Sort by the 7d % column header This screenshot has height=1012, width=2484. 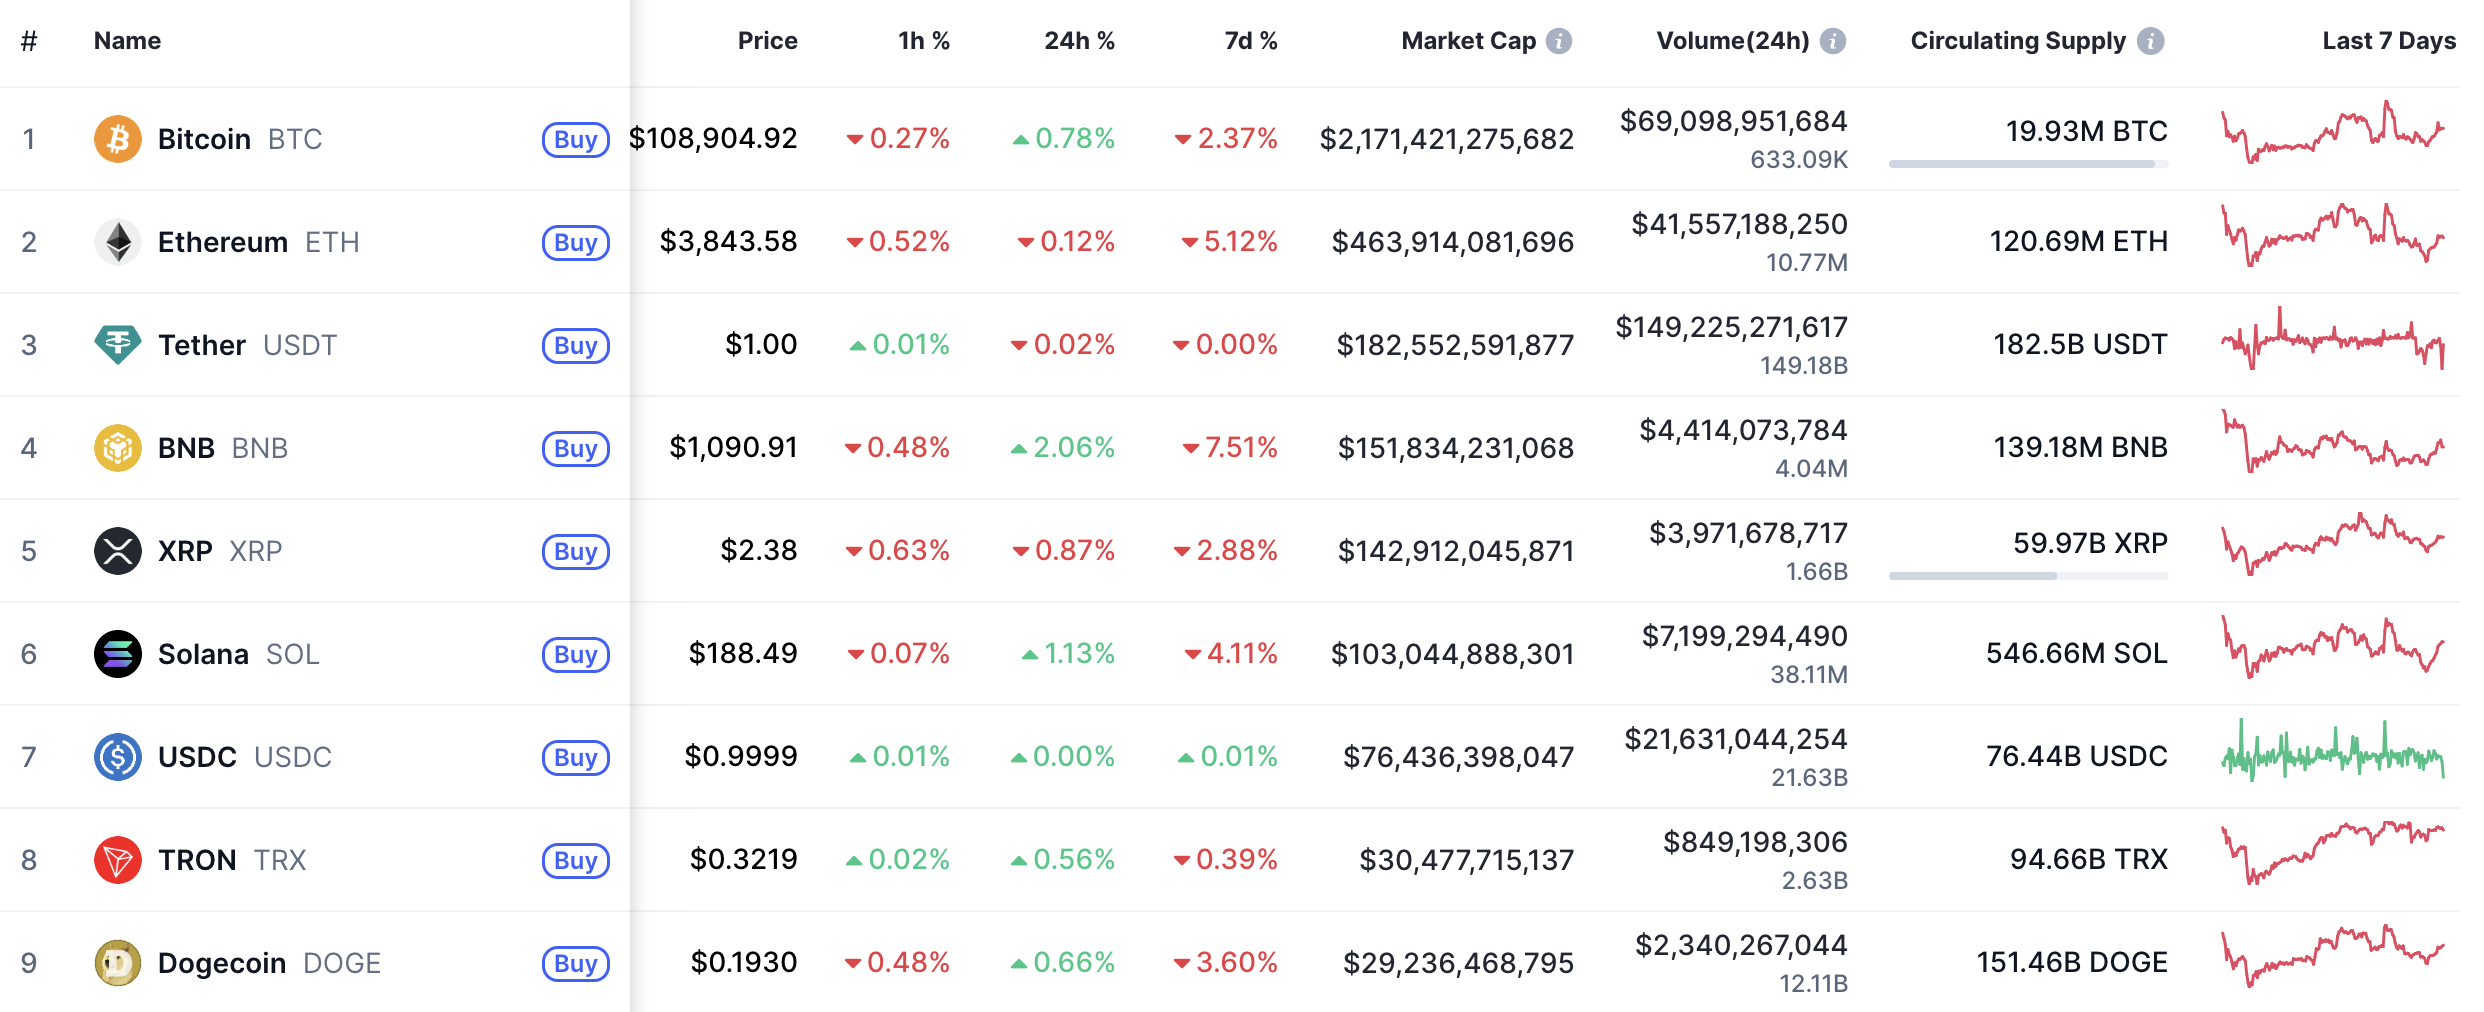click(1250, 41)
